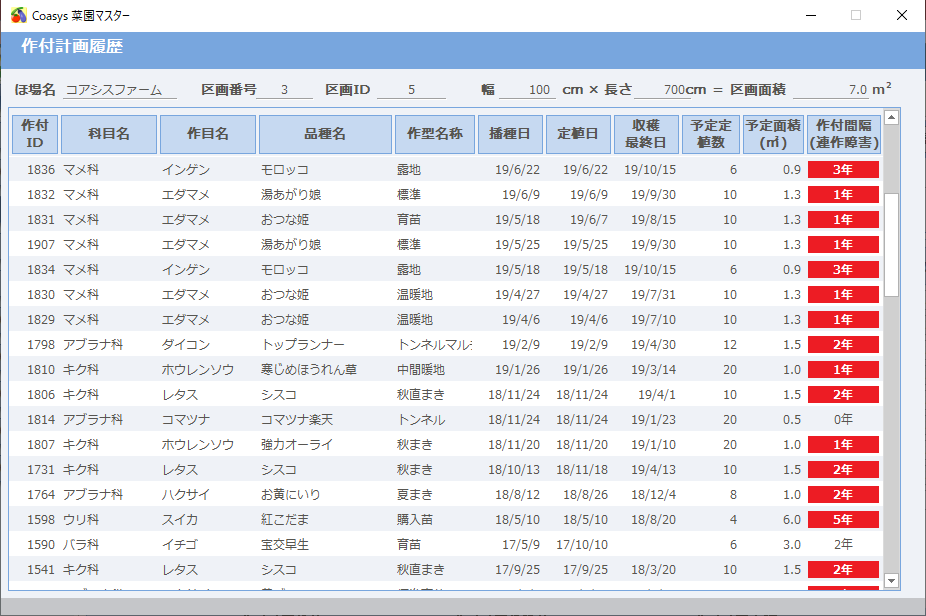Click the 作型名称 column header
The width and height of the screenshot is (926, 616).
click(x=435, y=134)
